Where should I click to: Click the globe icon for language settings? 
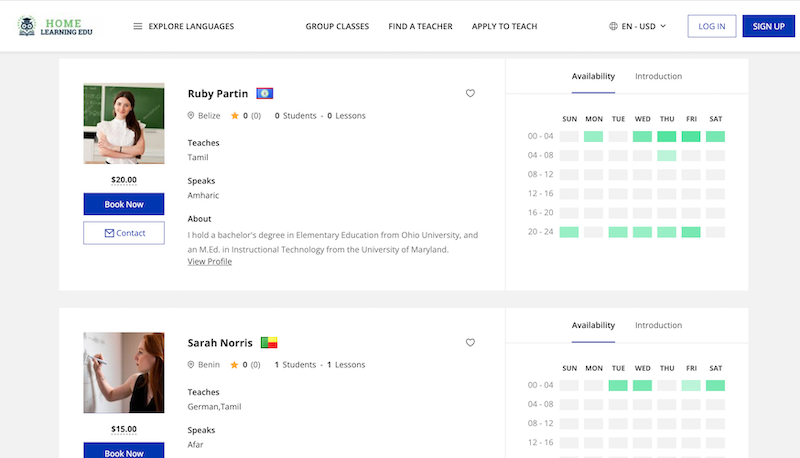[613, 26]
